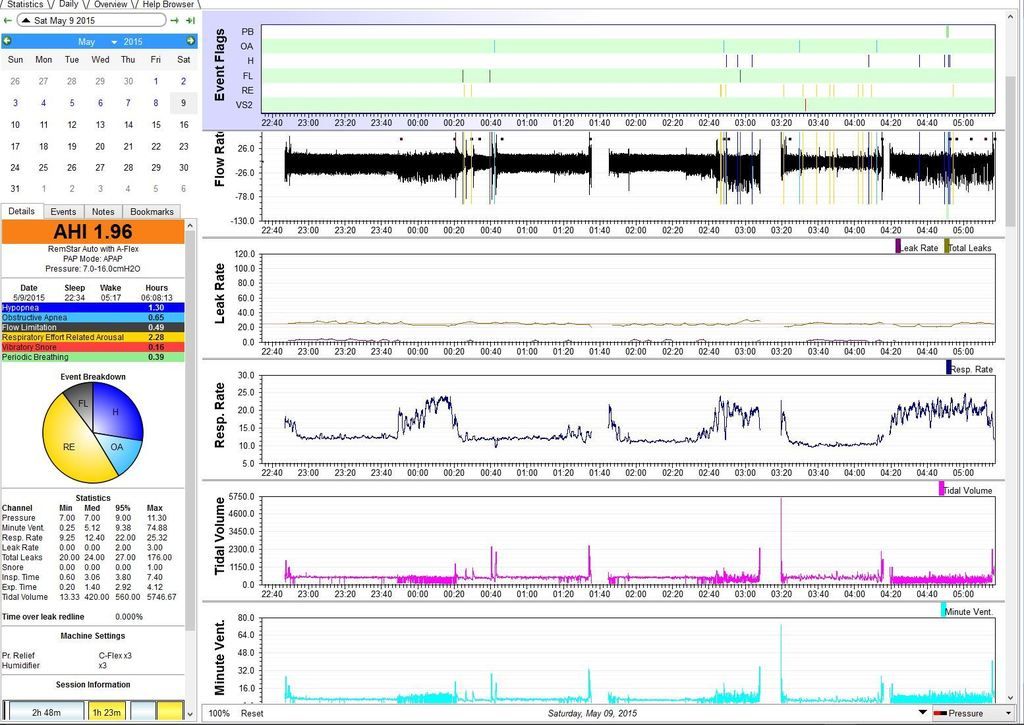This screenshot has height=725, width=1024.
Task: Click date label Saturday, May 09, 2015
Action: 592,713
